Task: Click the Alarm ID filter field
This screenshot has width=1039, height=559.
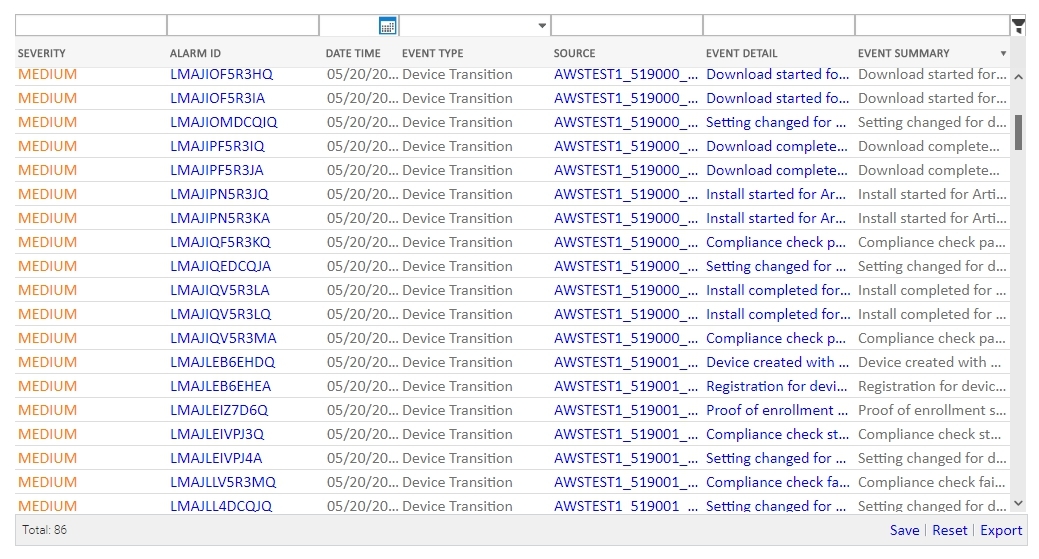Action: tap(242, 26)
